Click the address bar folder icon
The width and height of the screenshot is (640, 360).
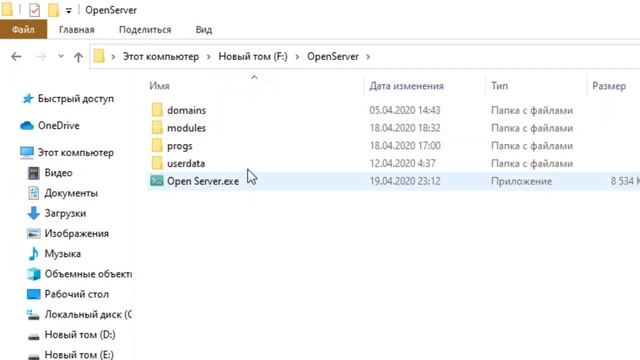99,56
